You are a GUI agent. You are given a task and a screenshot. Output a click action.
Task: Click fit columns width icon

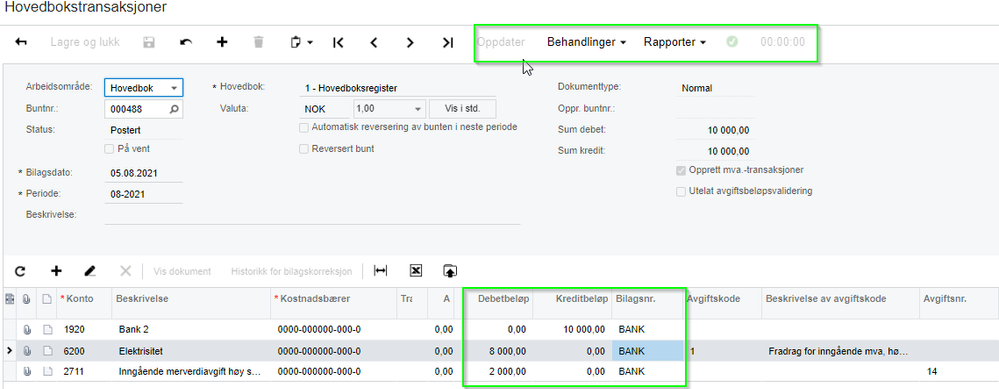[380, 271]
